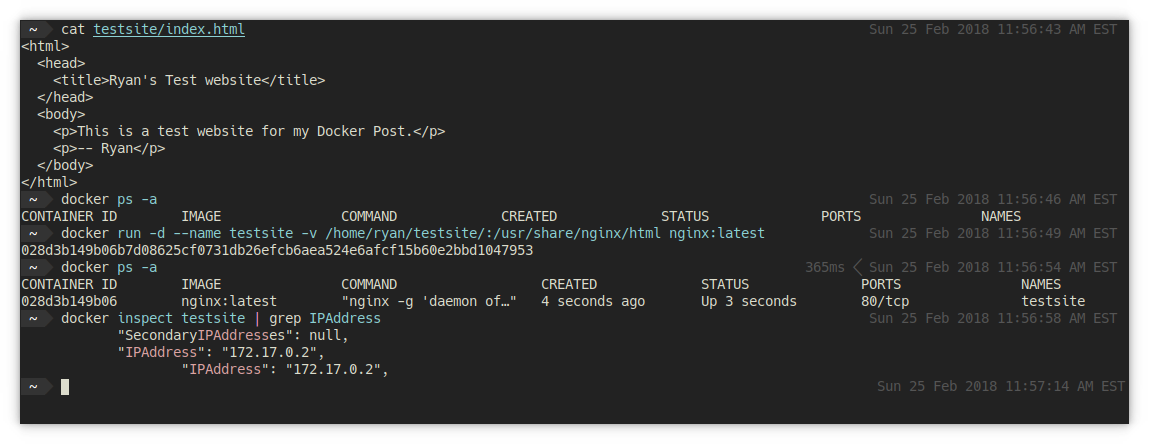This screenshot has width=1149, height=444.
Task: Click the tilde prompt segment on the bottom line
Action: coord(34,386)
